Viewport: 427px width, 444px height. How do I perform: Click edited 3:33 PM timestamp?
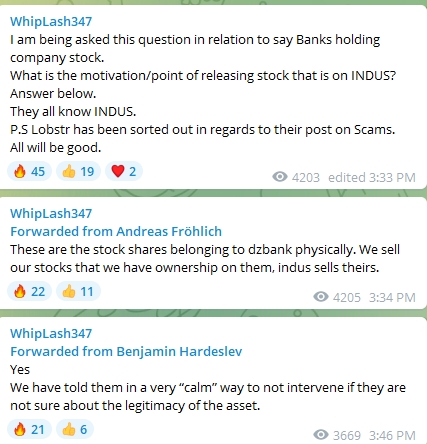372,177
